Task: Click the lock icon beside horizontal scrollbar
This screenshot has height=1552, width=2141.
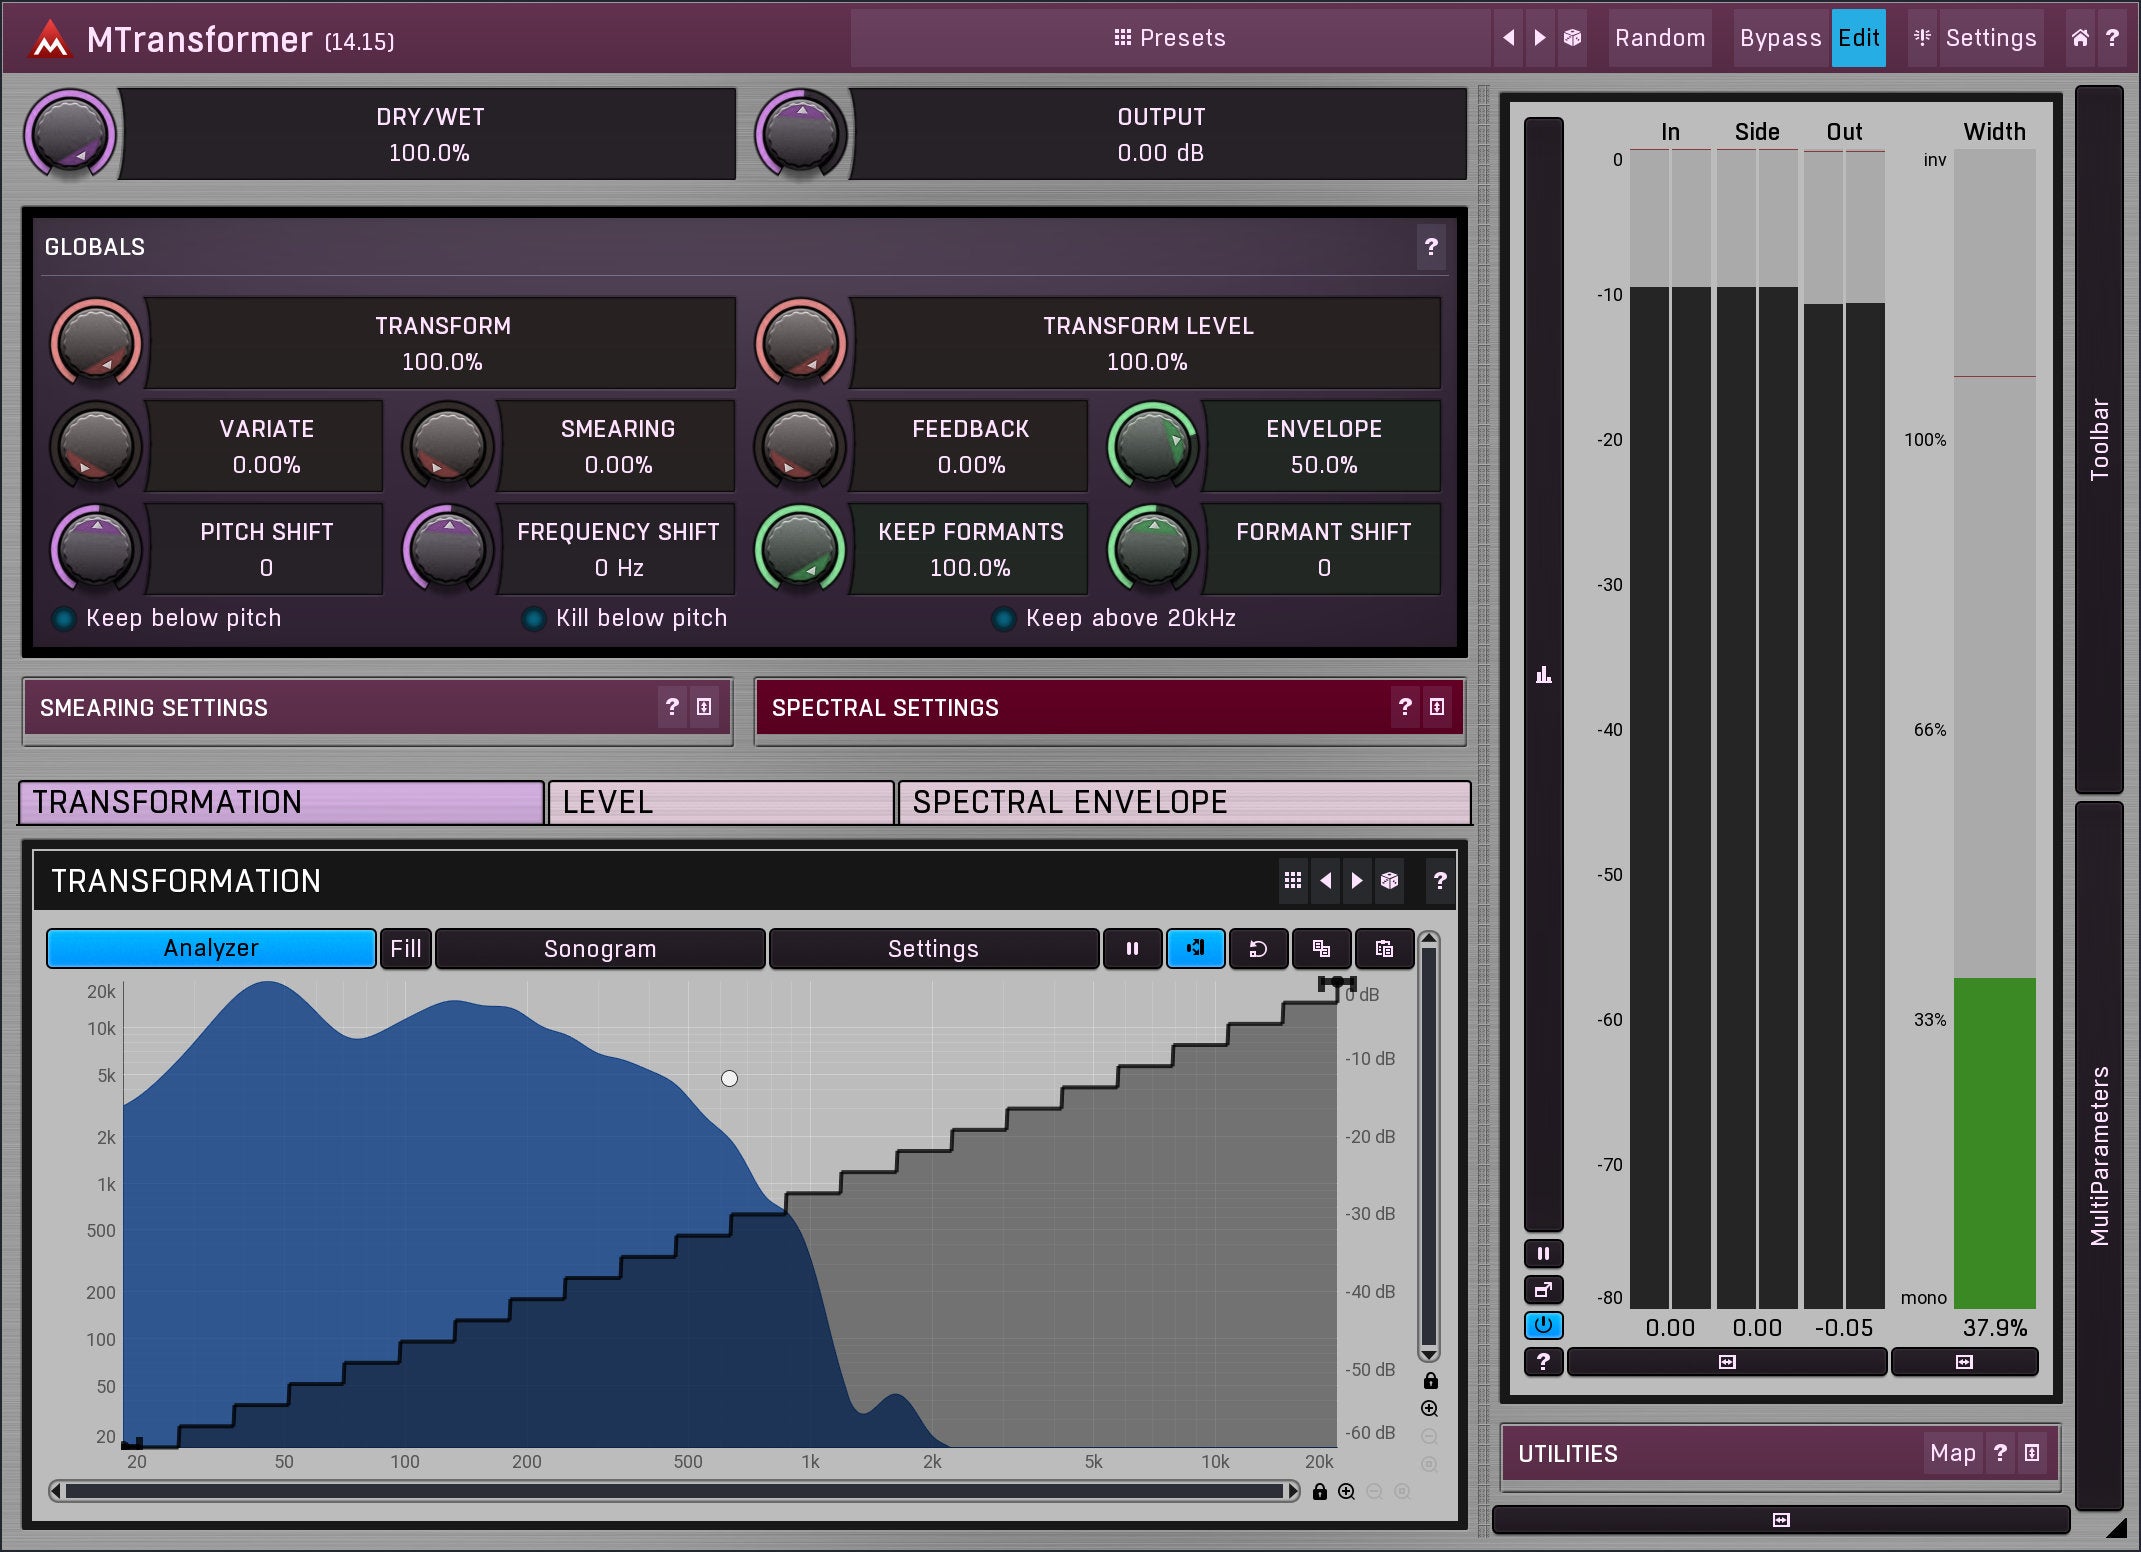Action: [1319, 1492]
